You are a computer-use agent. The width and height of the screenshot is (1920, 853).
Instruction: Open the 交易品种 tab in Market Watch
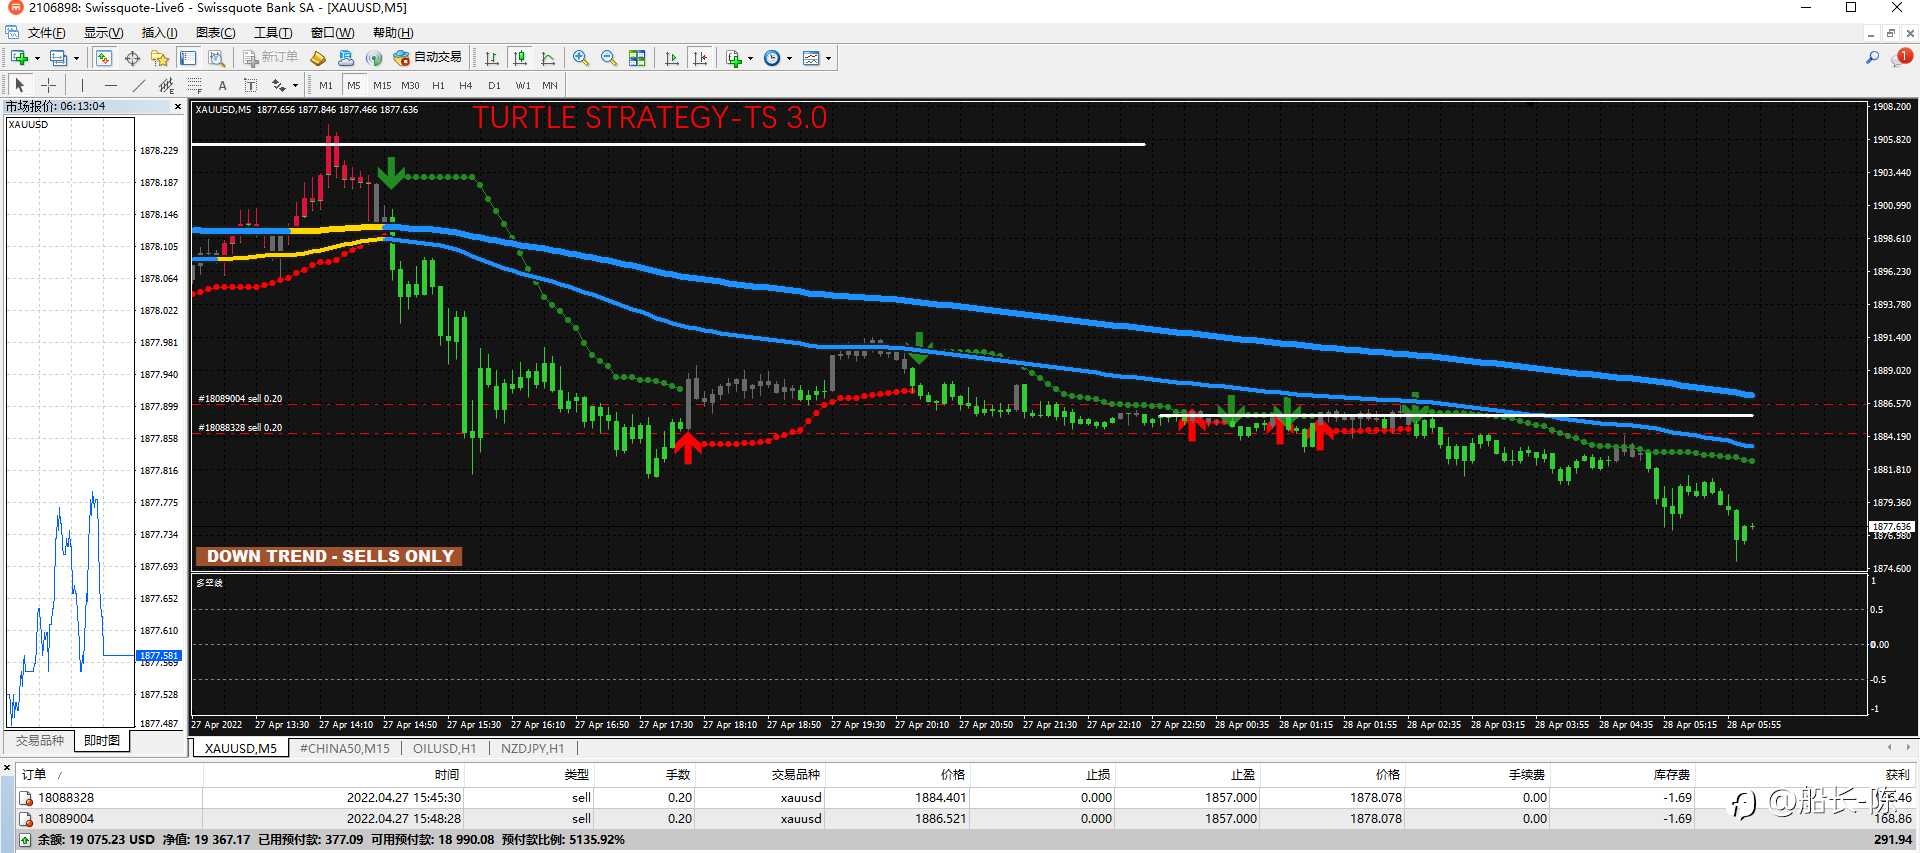click(39, 740)
